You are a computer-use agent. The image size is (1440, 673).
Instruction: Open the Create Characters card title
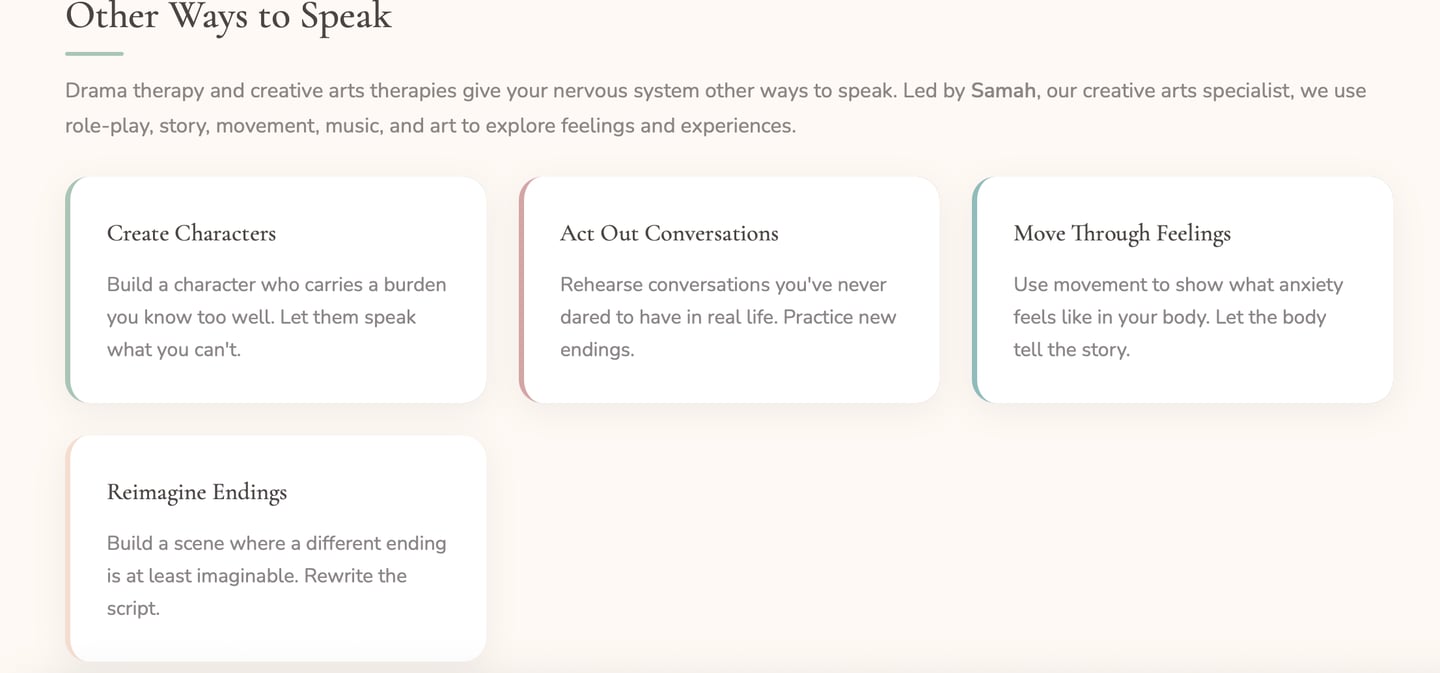click(191, 233)
